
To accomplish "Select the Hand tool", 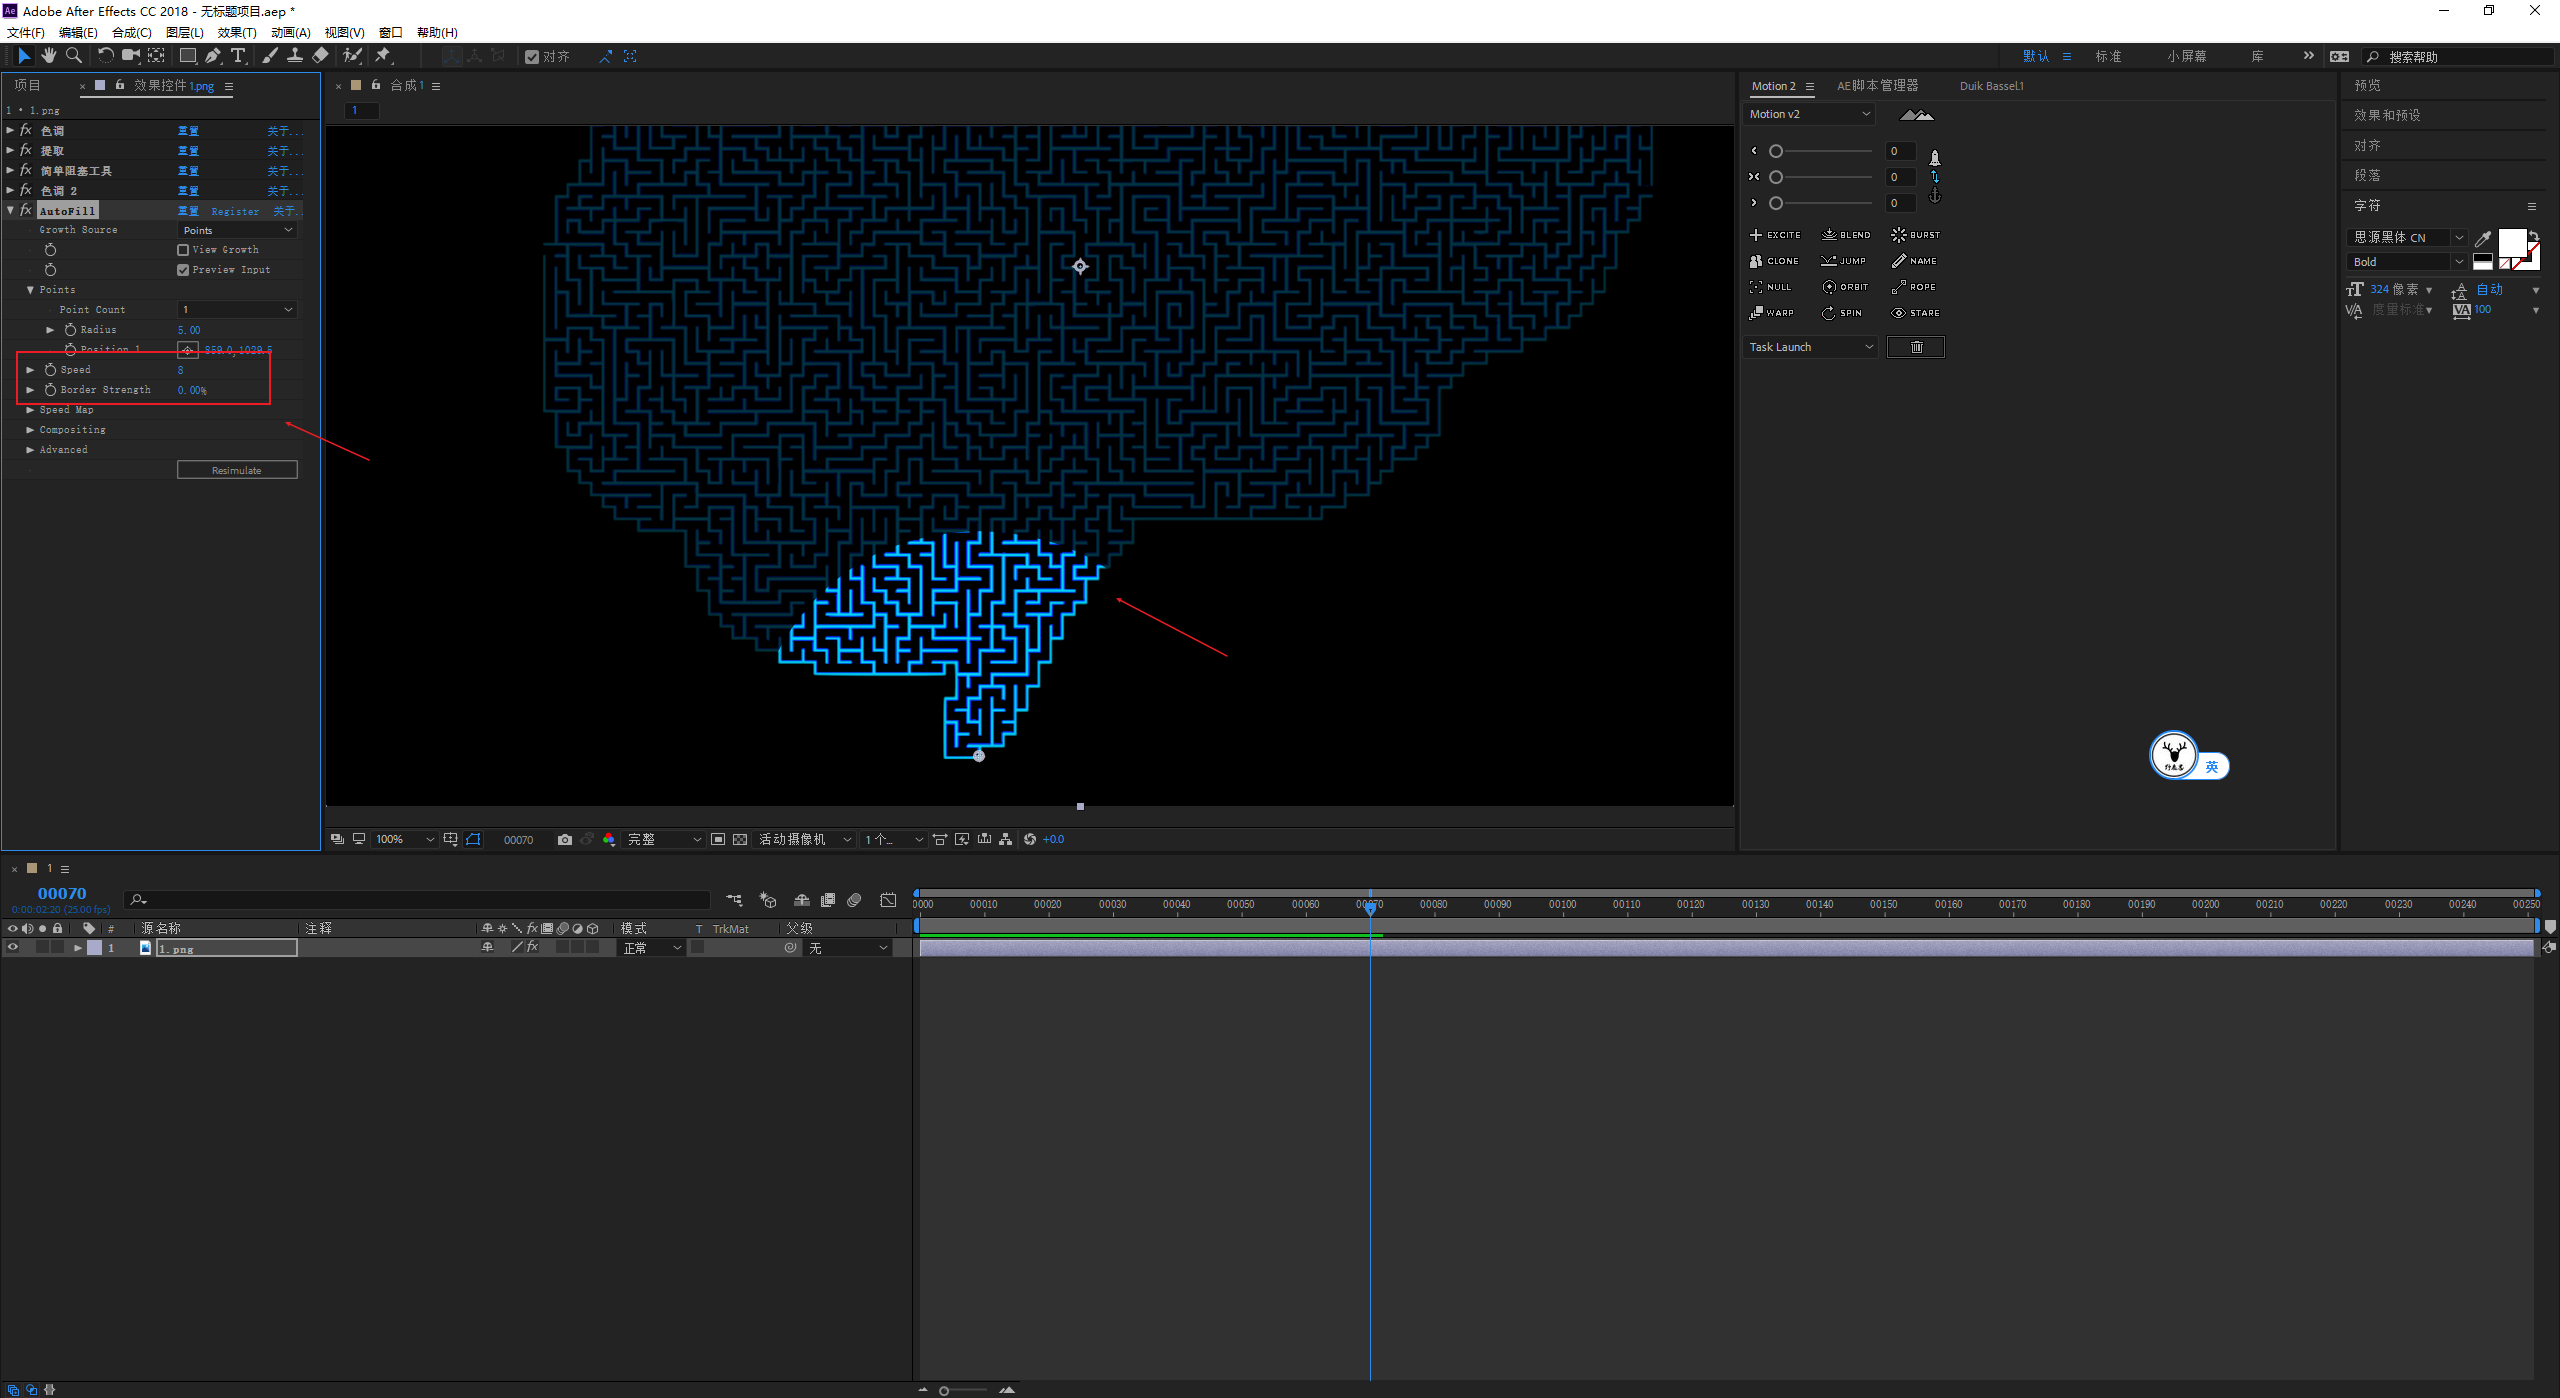I will click(48, 56).
